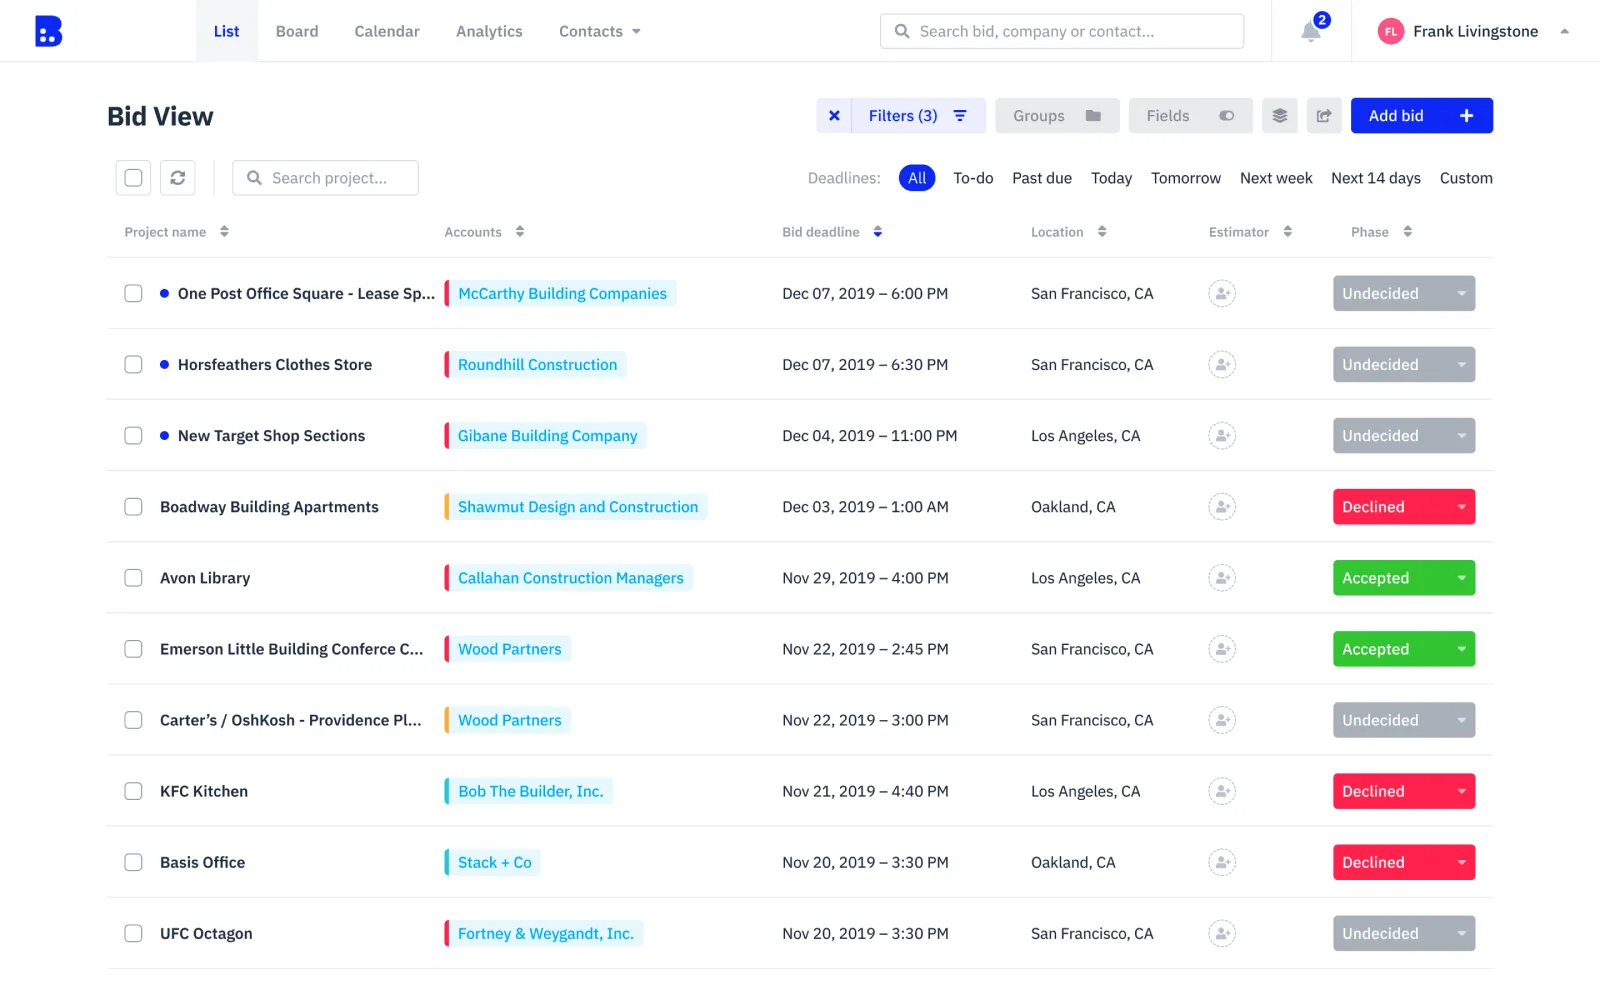Click the export share icon button

pos(1324,116)
